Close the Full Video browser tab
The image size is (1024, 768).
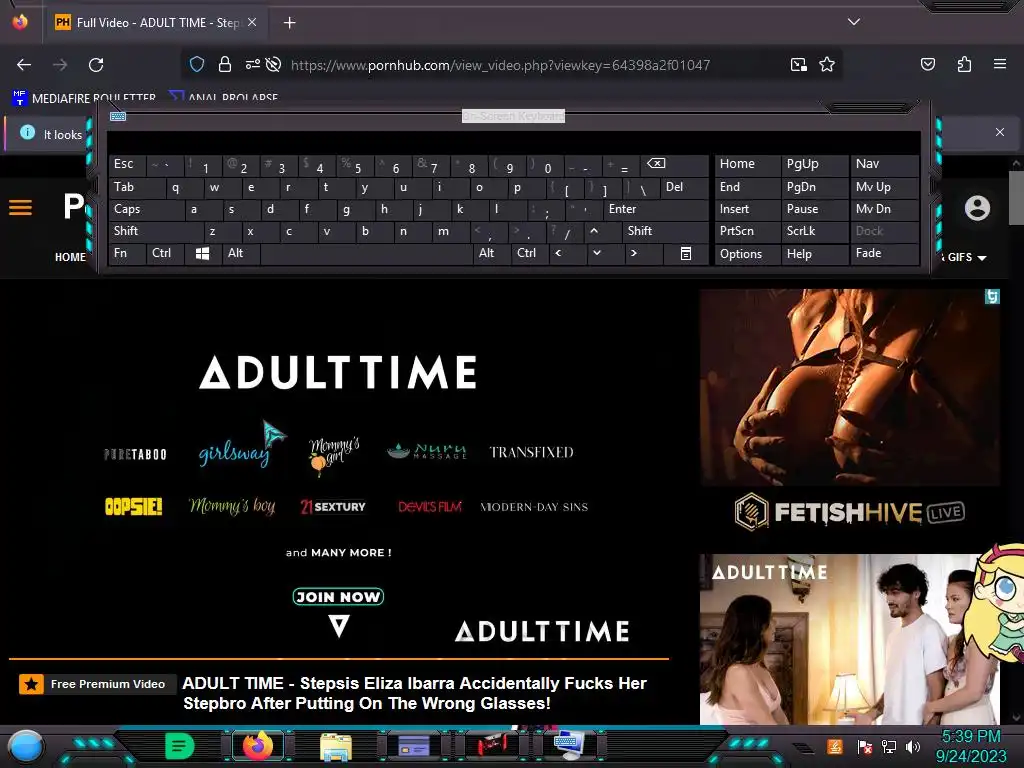tap(252, 22)
